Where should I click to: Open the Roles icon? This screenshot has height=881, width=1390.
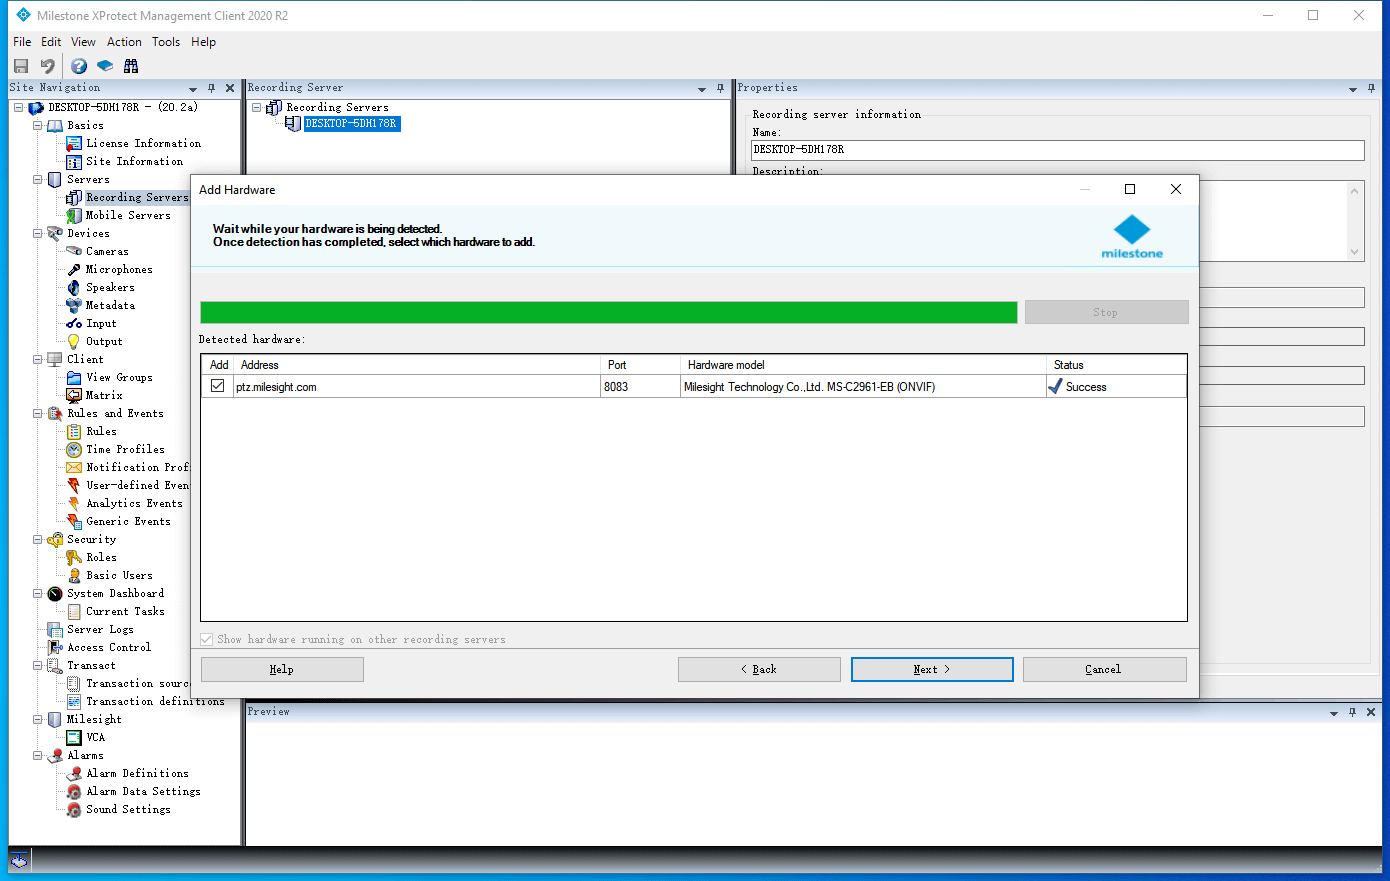click(74, 558)
